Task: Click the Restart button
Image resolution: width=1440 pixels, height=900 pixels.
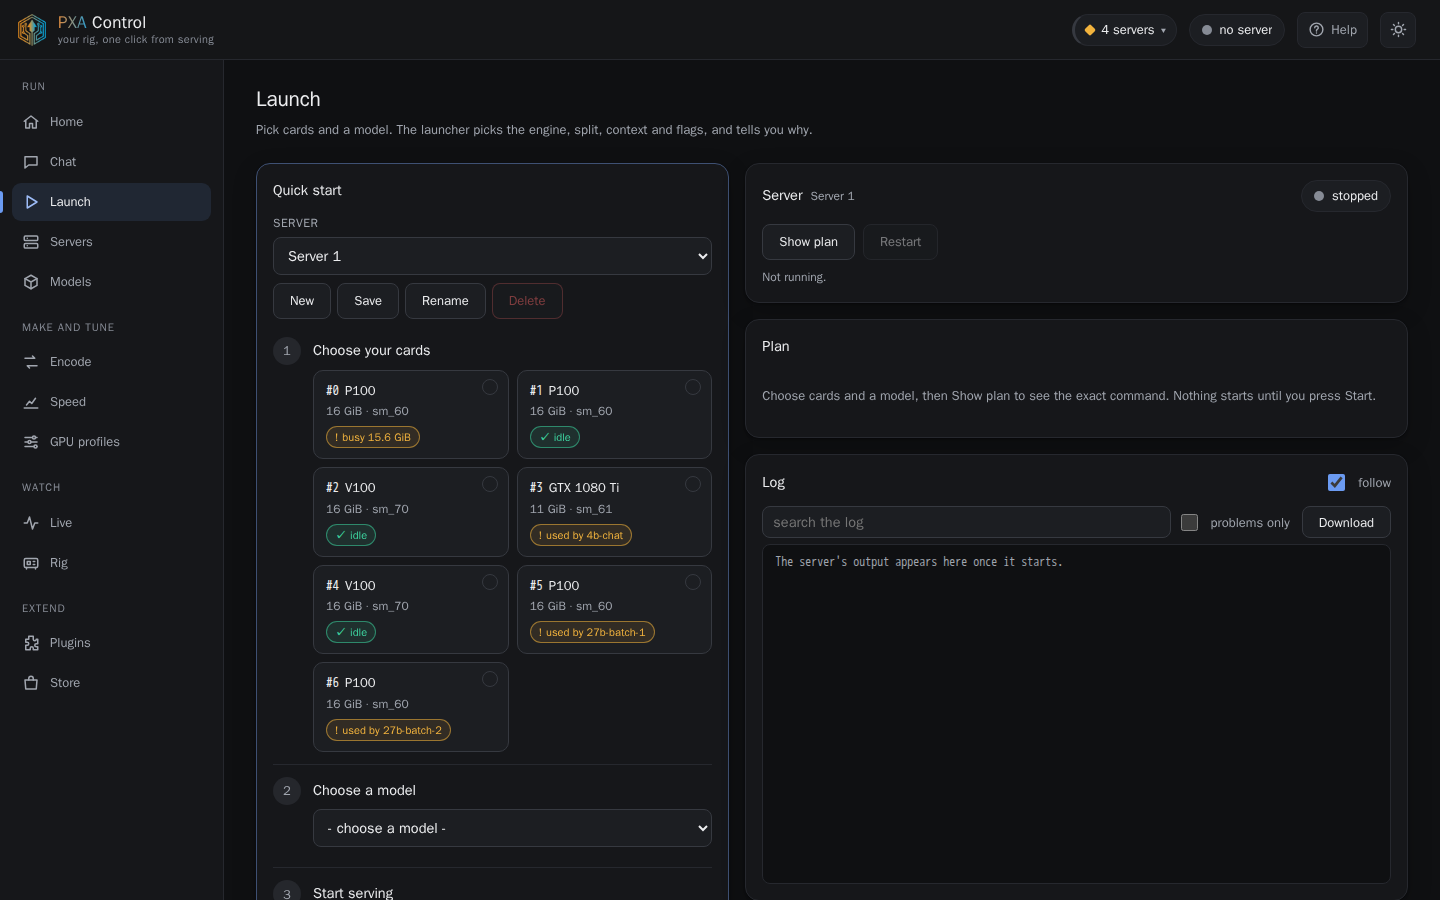Action: click(900, 242)
